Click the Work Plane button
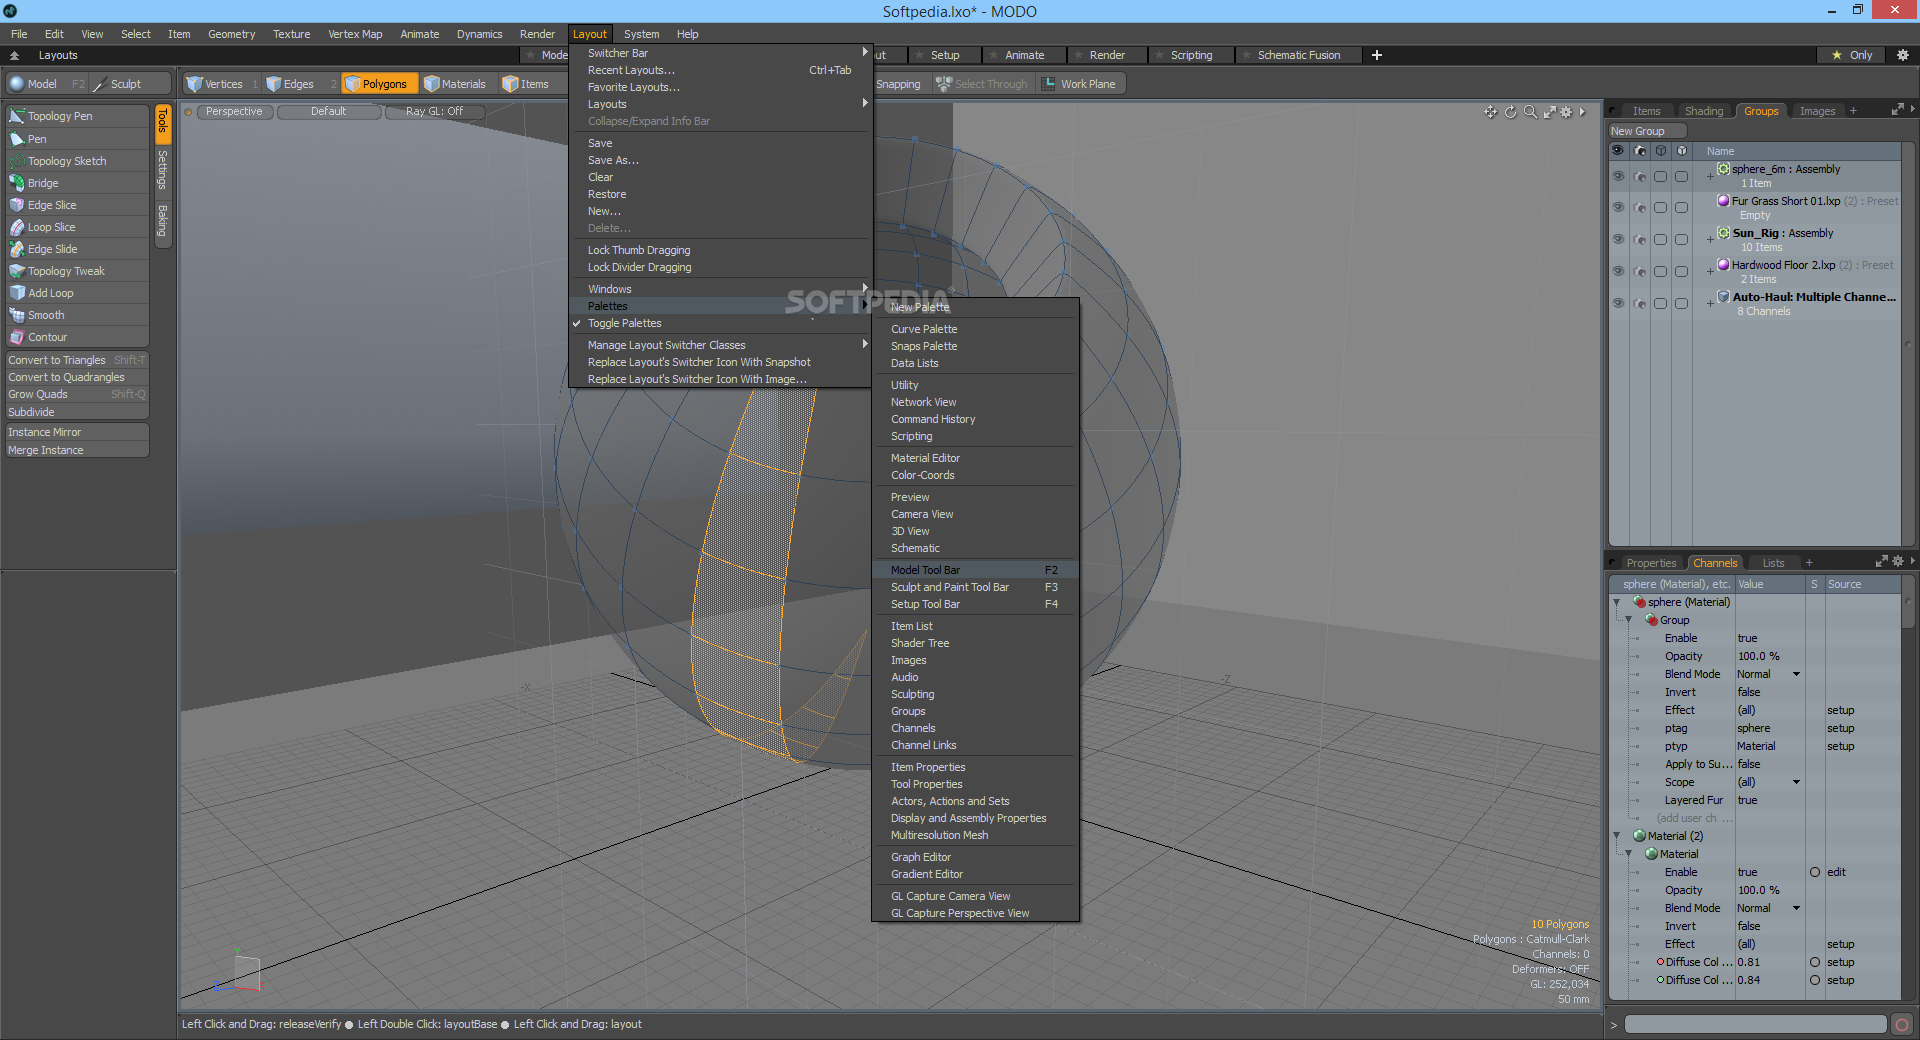This screenshot has height=1040, width=1920. pyautogui.click(x=1080, y=84)
